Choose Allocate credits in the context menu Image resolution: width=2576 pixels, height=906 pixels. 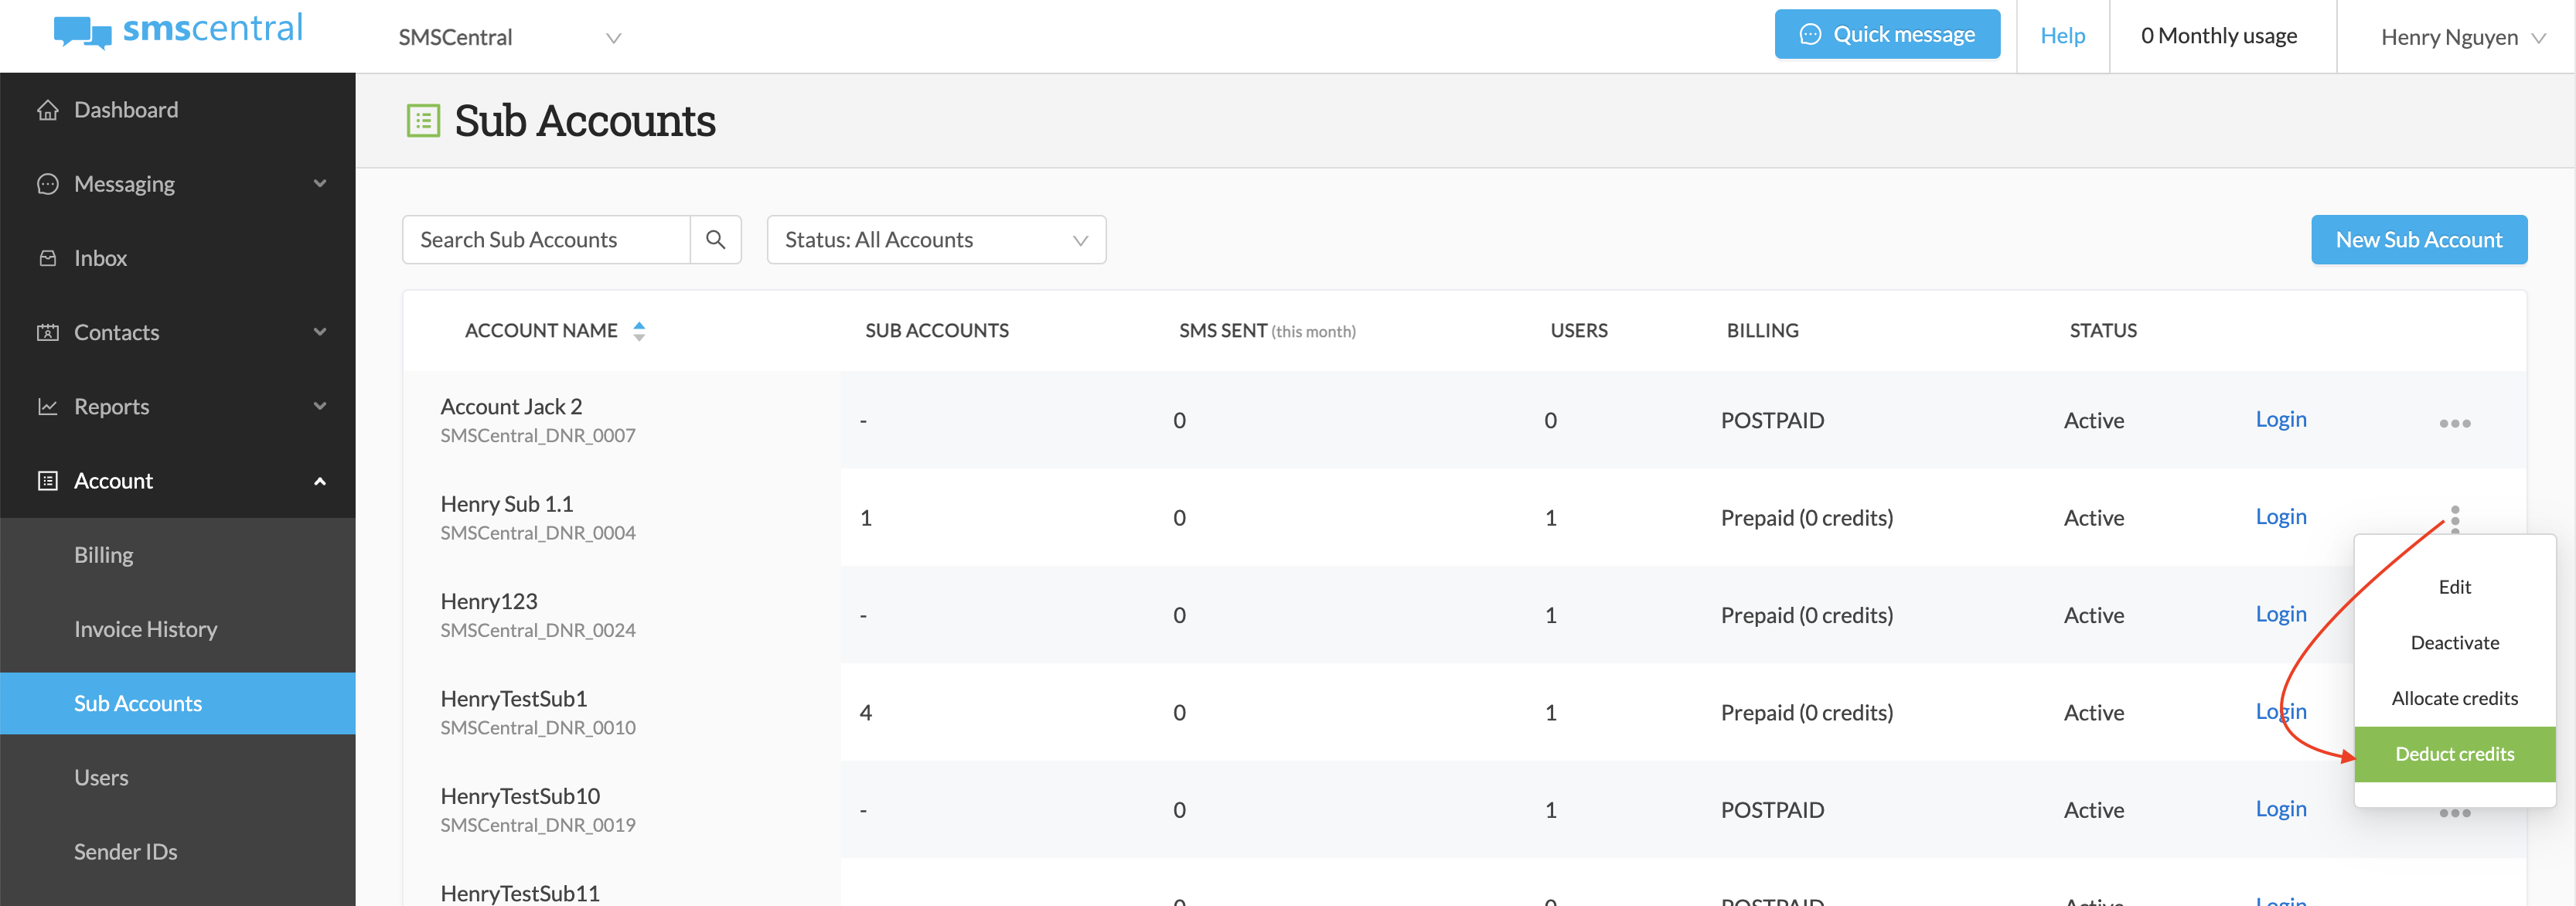pyautogui.click(x=2455, y=697)
